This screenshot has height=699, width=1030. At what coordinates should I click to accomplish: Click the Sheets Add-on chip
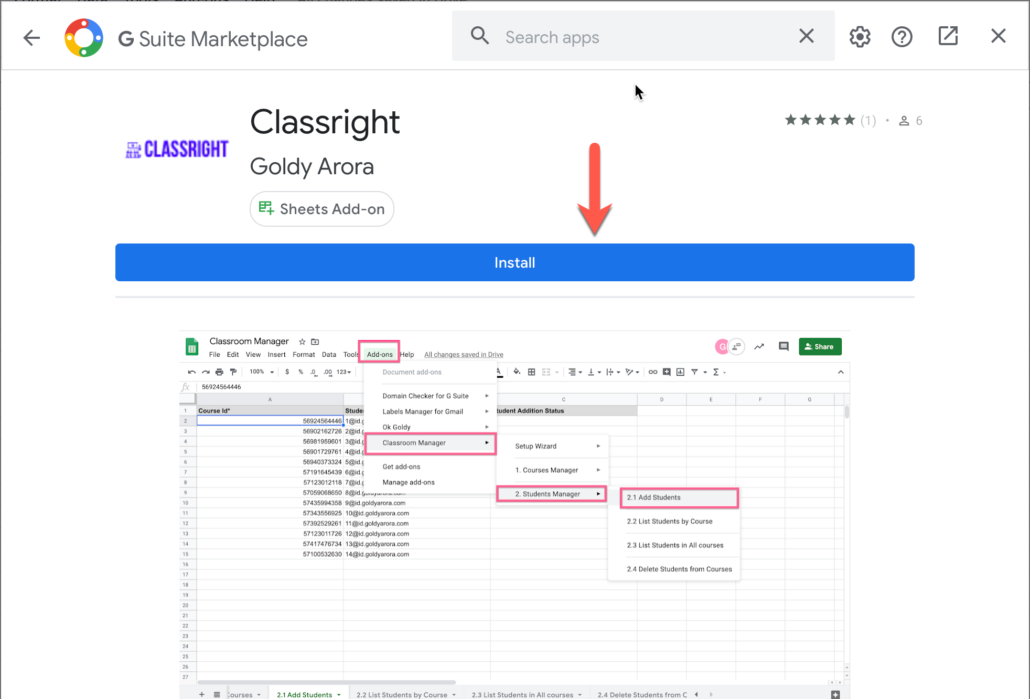322,209
